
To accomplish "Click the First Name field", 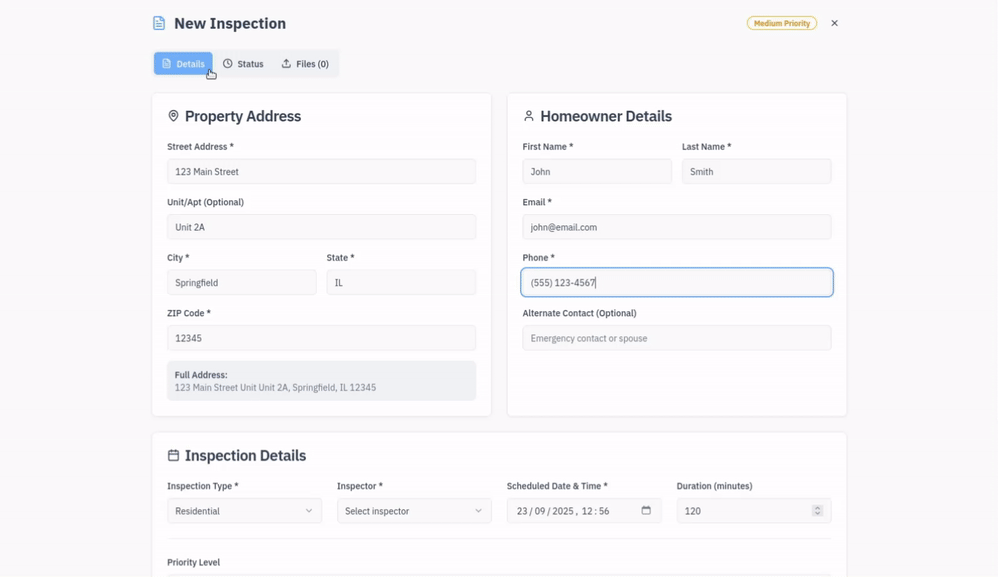I will (597, 172).
